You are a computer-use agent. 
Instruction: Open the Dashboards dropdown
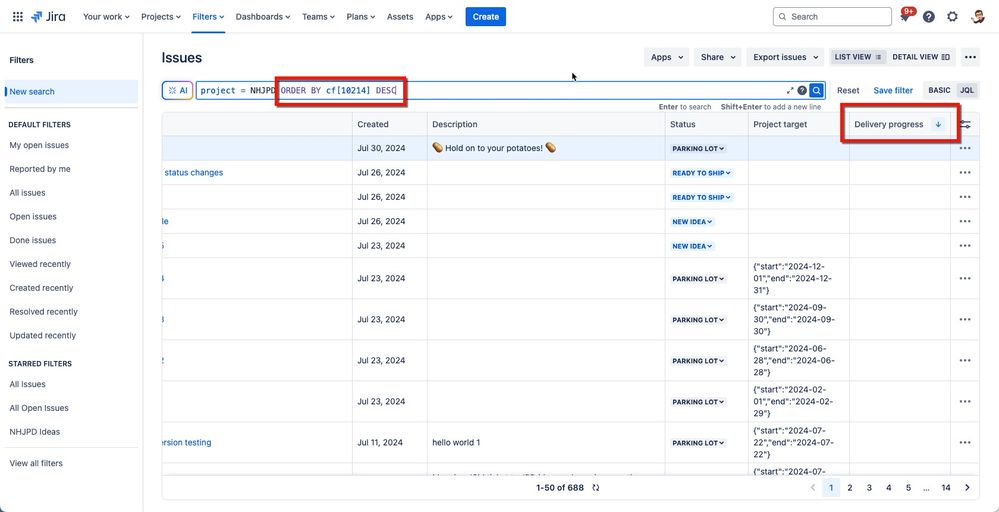coord(262,17)
